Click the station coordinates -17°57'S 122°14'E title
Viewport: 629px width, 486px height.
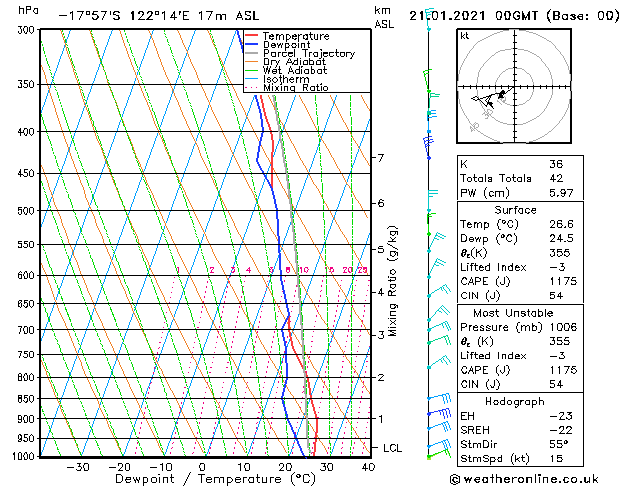[x=158, y=16]
